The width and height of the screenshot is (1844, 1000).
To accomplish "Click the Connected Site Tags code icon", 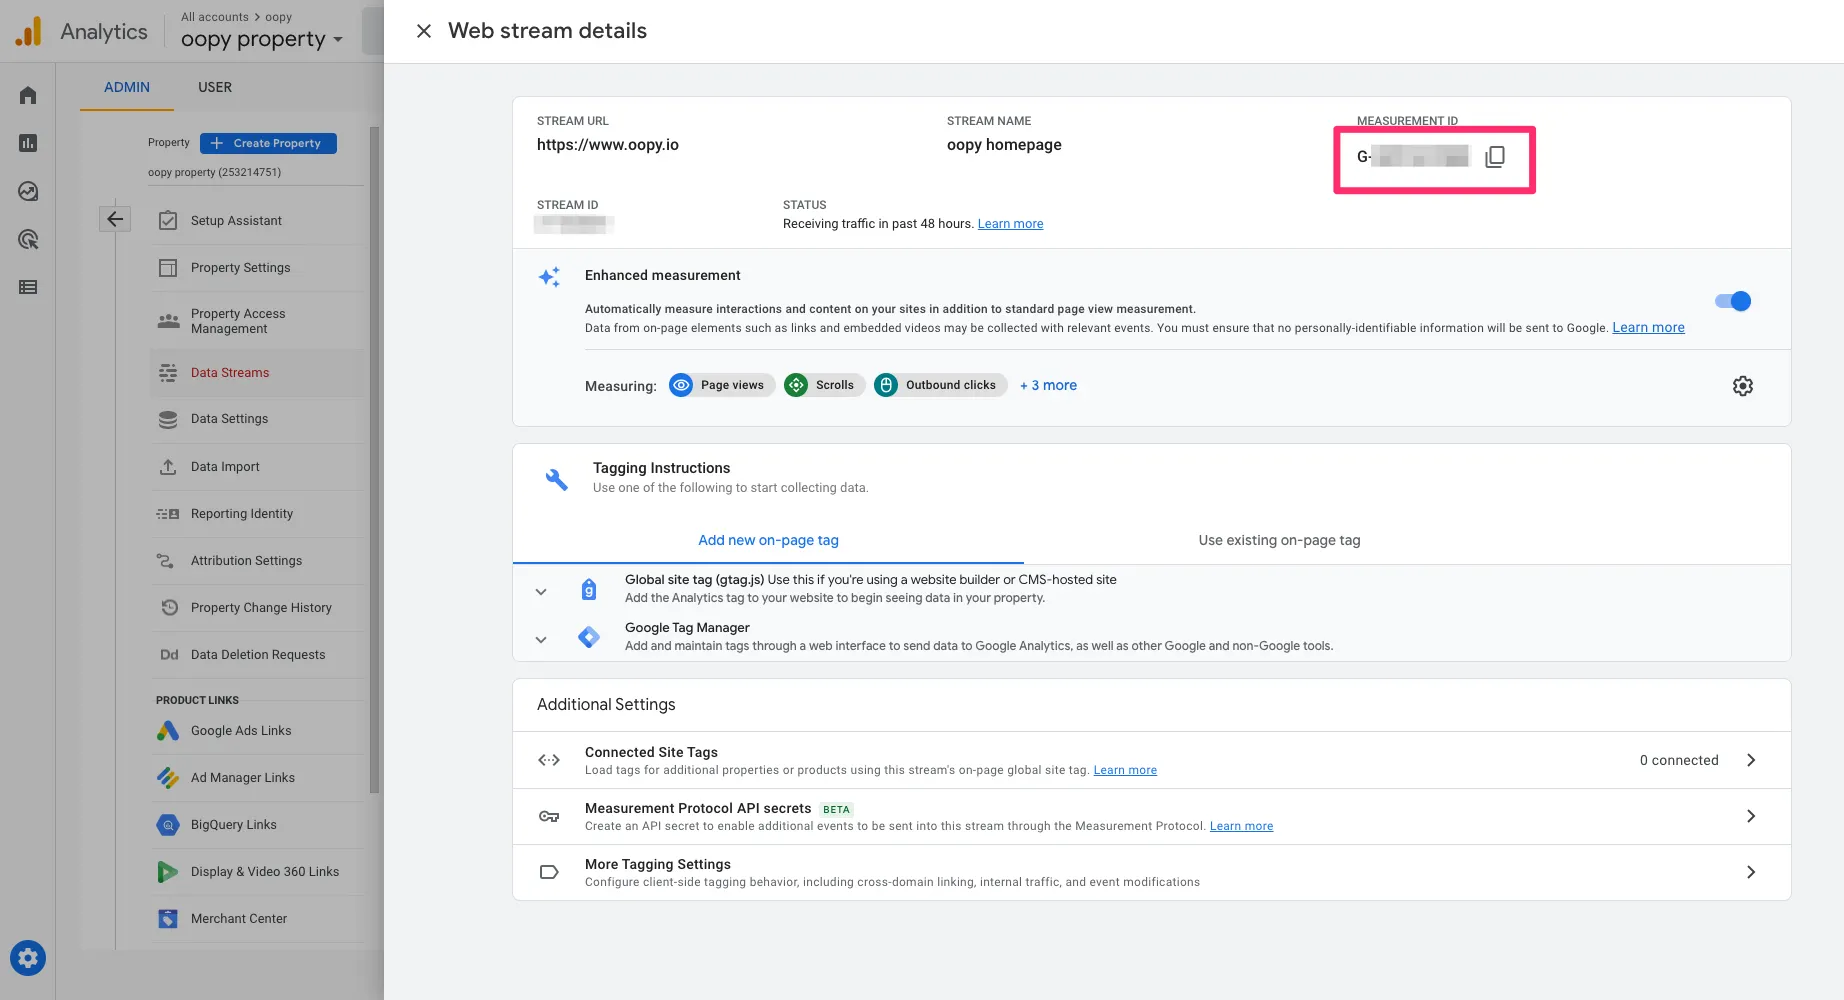I will pyautogui.click(x=549, y=760).
